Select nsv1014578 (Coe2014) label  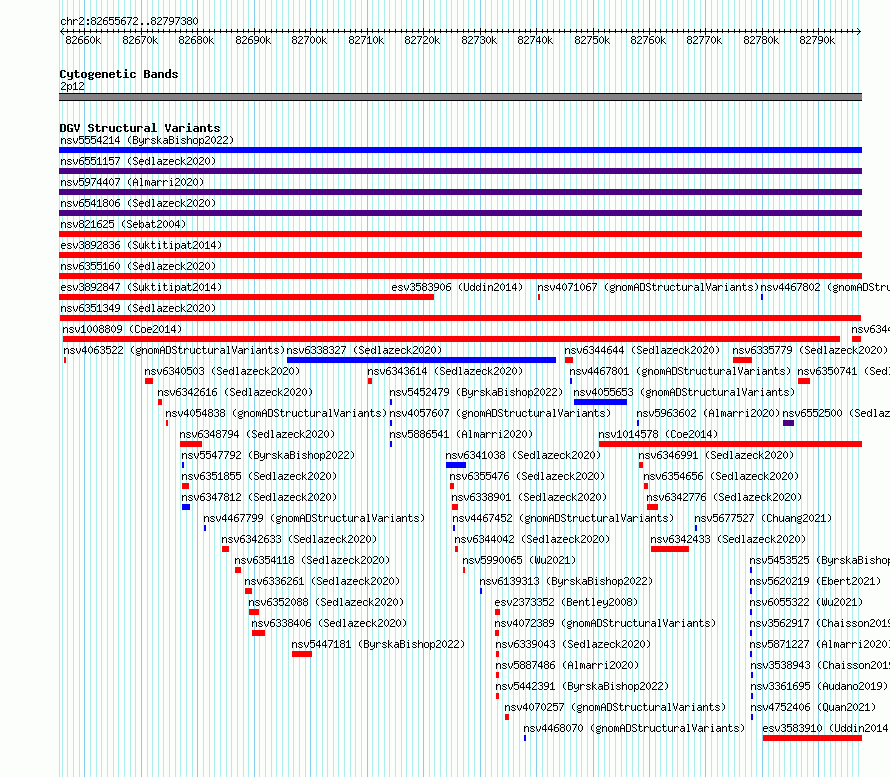pyautogui.click(x=658, y=434)
